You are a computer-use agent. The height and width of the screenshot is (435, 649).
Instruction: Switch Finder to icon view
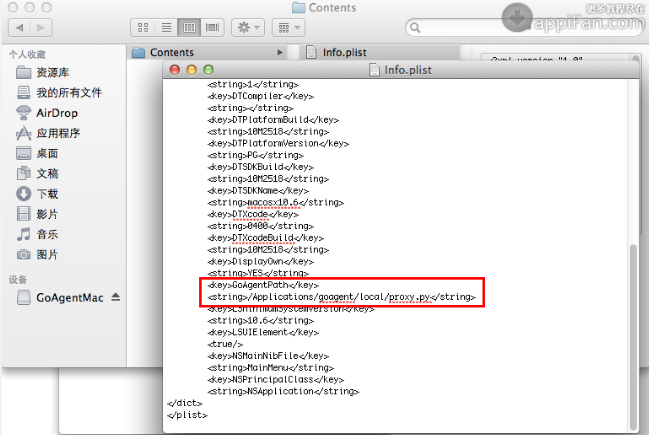coord(143,28)
